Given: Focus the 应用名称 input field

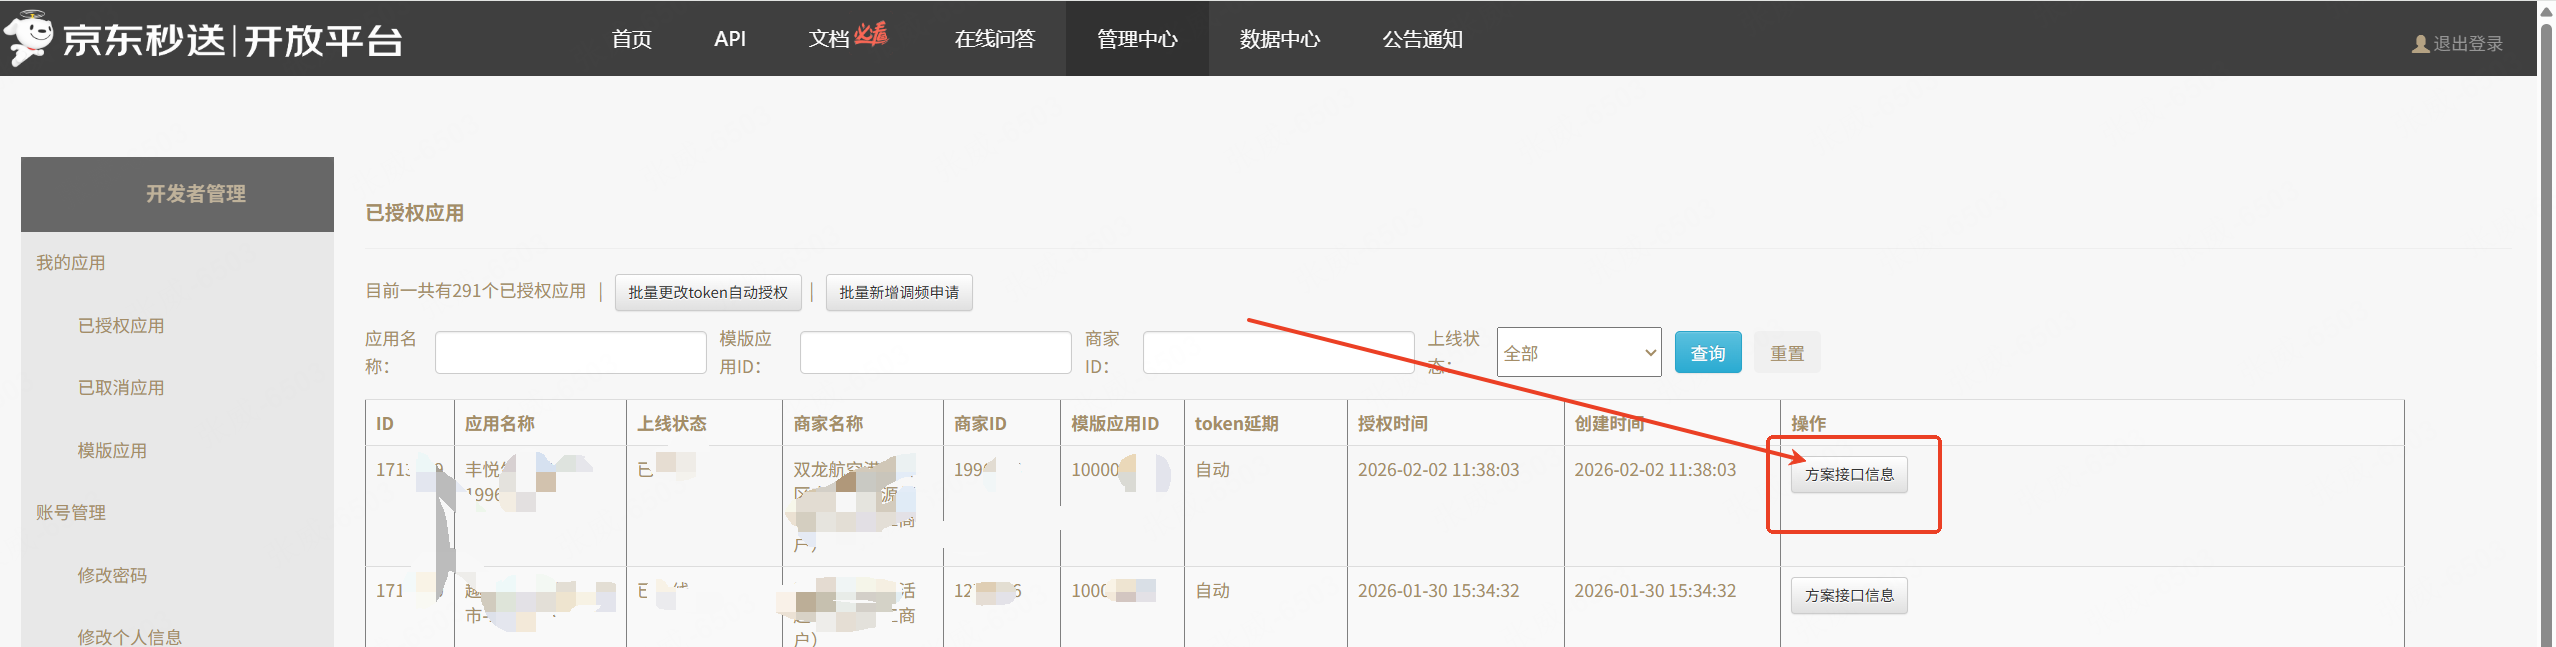Looking at the screenshot, I should tap(570, 353).
